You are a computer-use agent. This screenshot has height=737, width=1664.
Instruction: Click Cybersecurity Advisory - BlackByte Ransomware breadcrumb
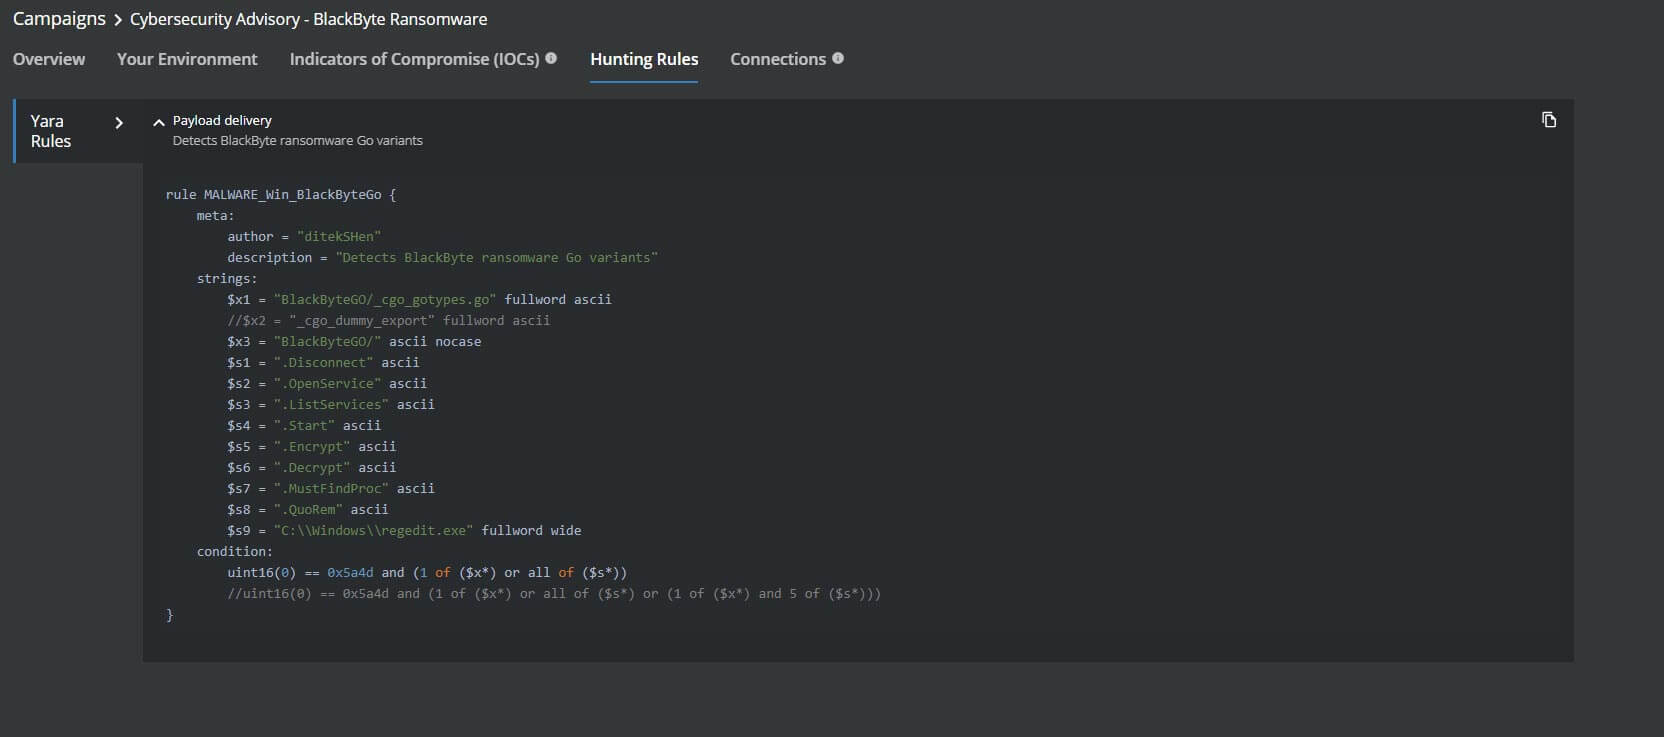point(309,19)
